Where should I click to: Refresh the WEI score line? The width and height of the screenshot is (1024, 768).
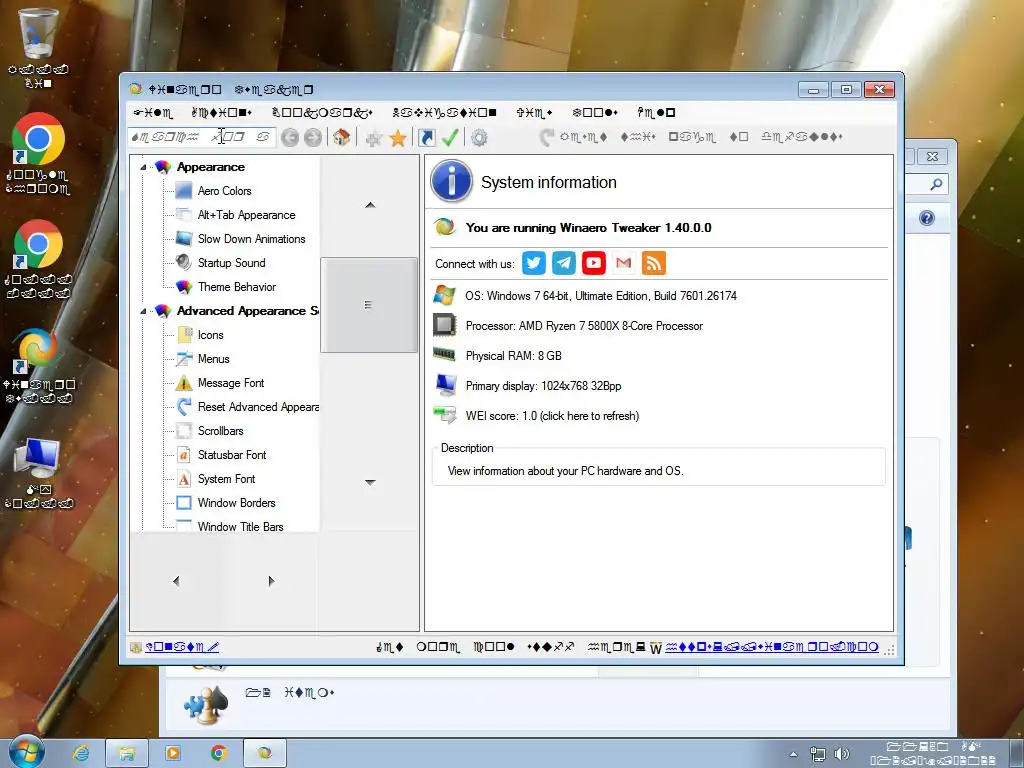pyautogui.click(x=552, y=416)
